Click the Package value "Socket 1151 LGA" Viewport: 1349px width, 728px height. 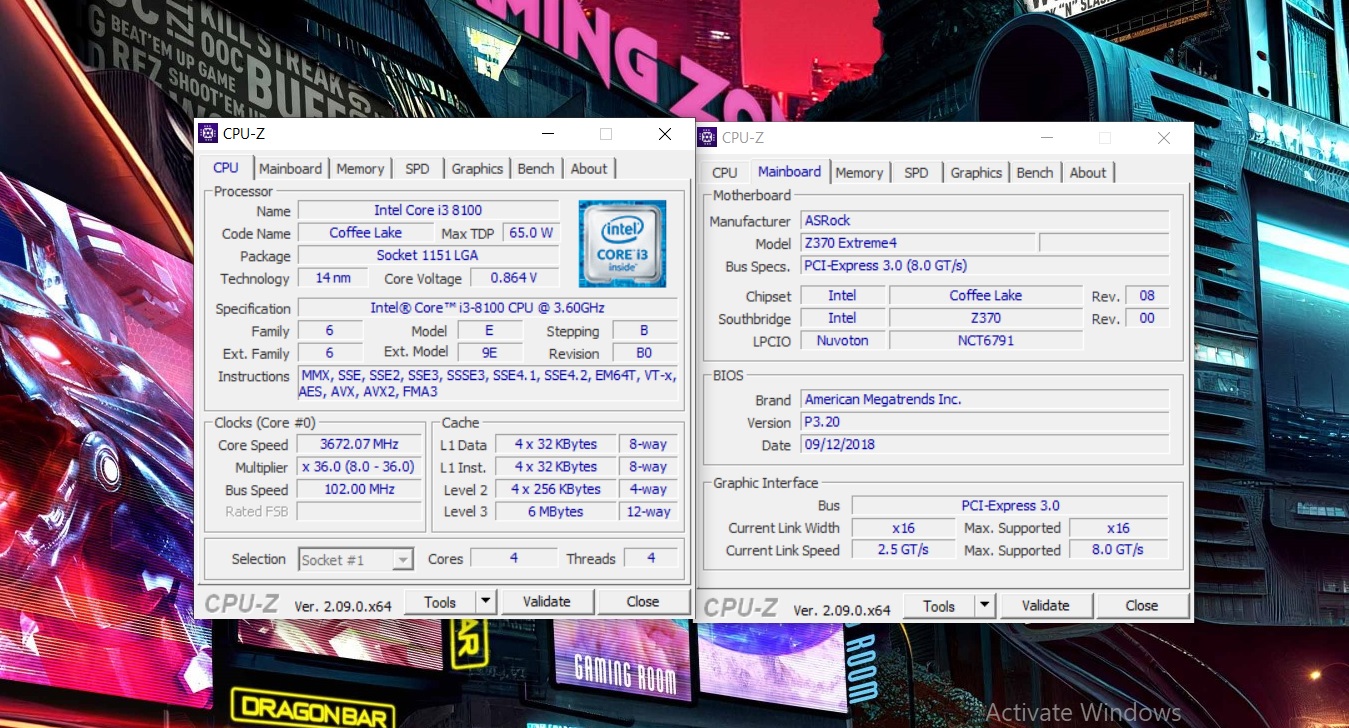click(428, 256)
